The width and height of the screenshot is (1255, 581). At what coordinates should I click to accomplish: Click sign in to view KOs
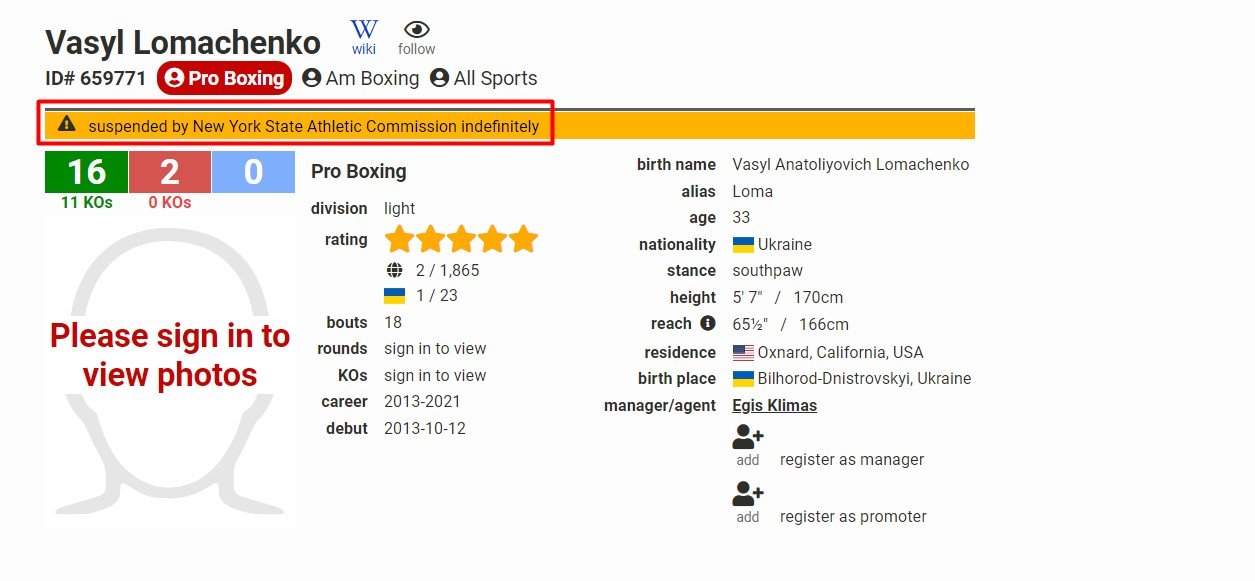pos(435,376)
